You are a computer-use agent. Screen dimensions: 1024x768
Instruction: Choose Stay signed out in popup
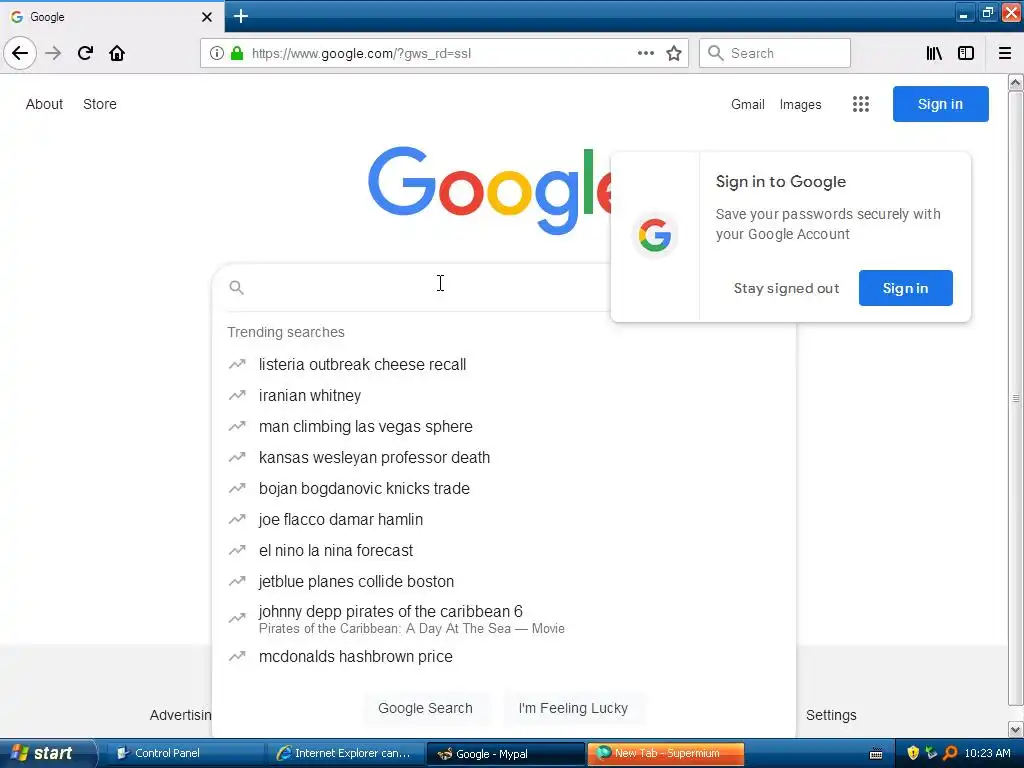[x=786, y=288]
